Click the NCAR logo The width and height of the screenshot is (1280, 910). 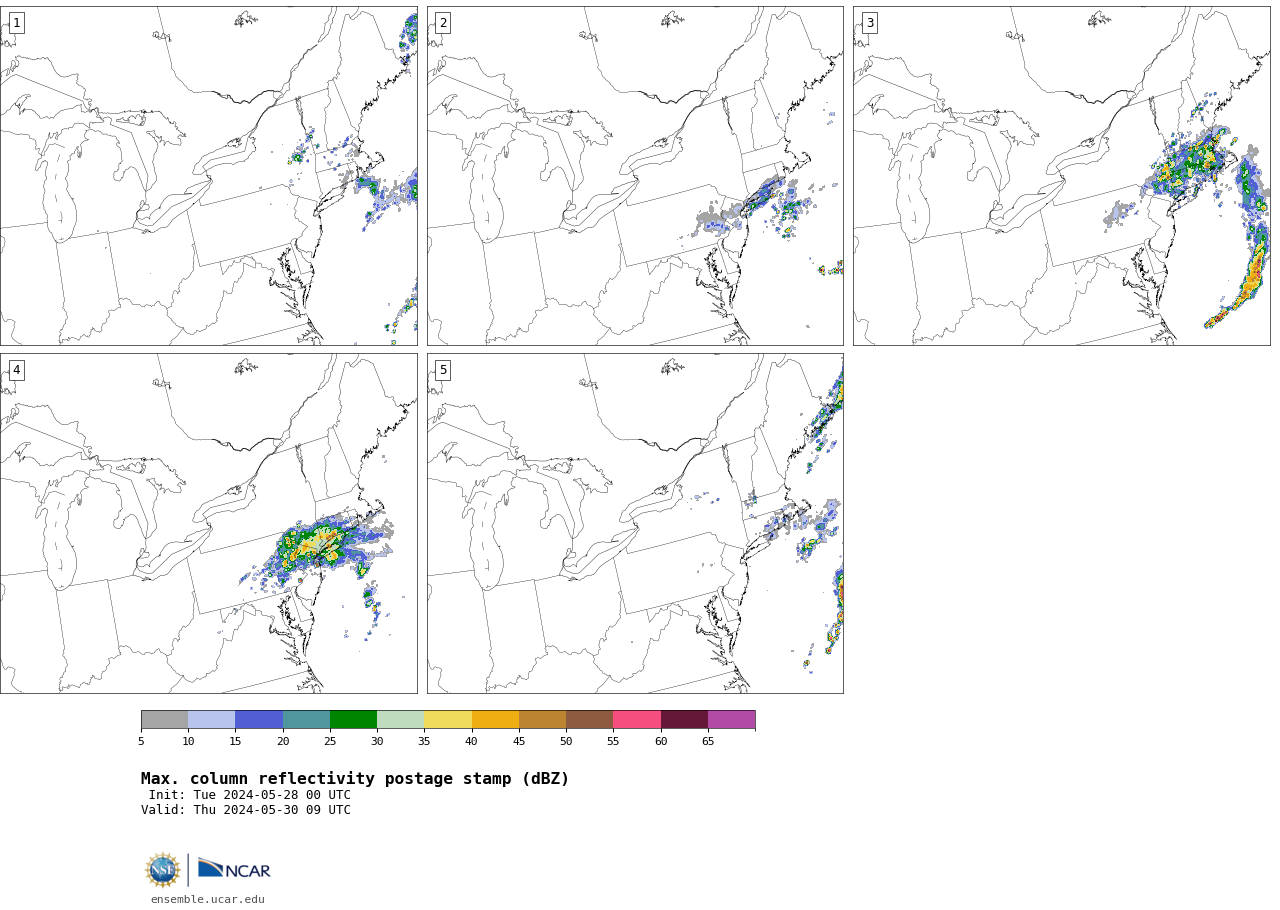tap(234, 869)
